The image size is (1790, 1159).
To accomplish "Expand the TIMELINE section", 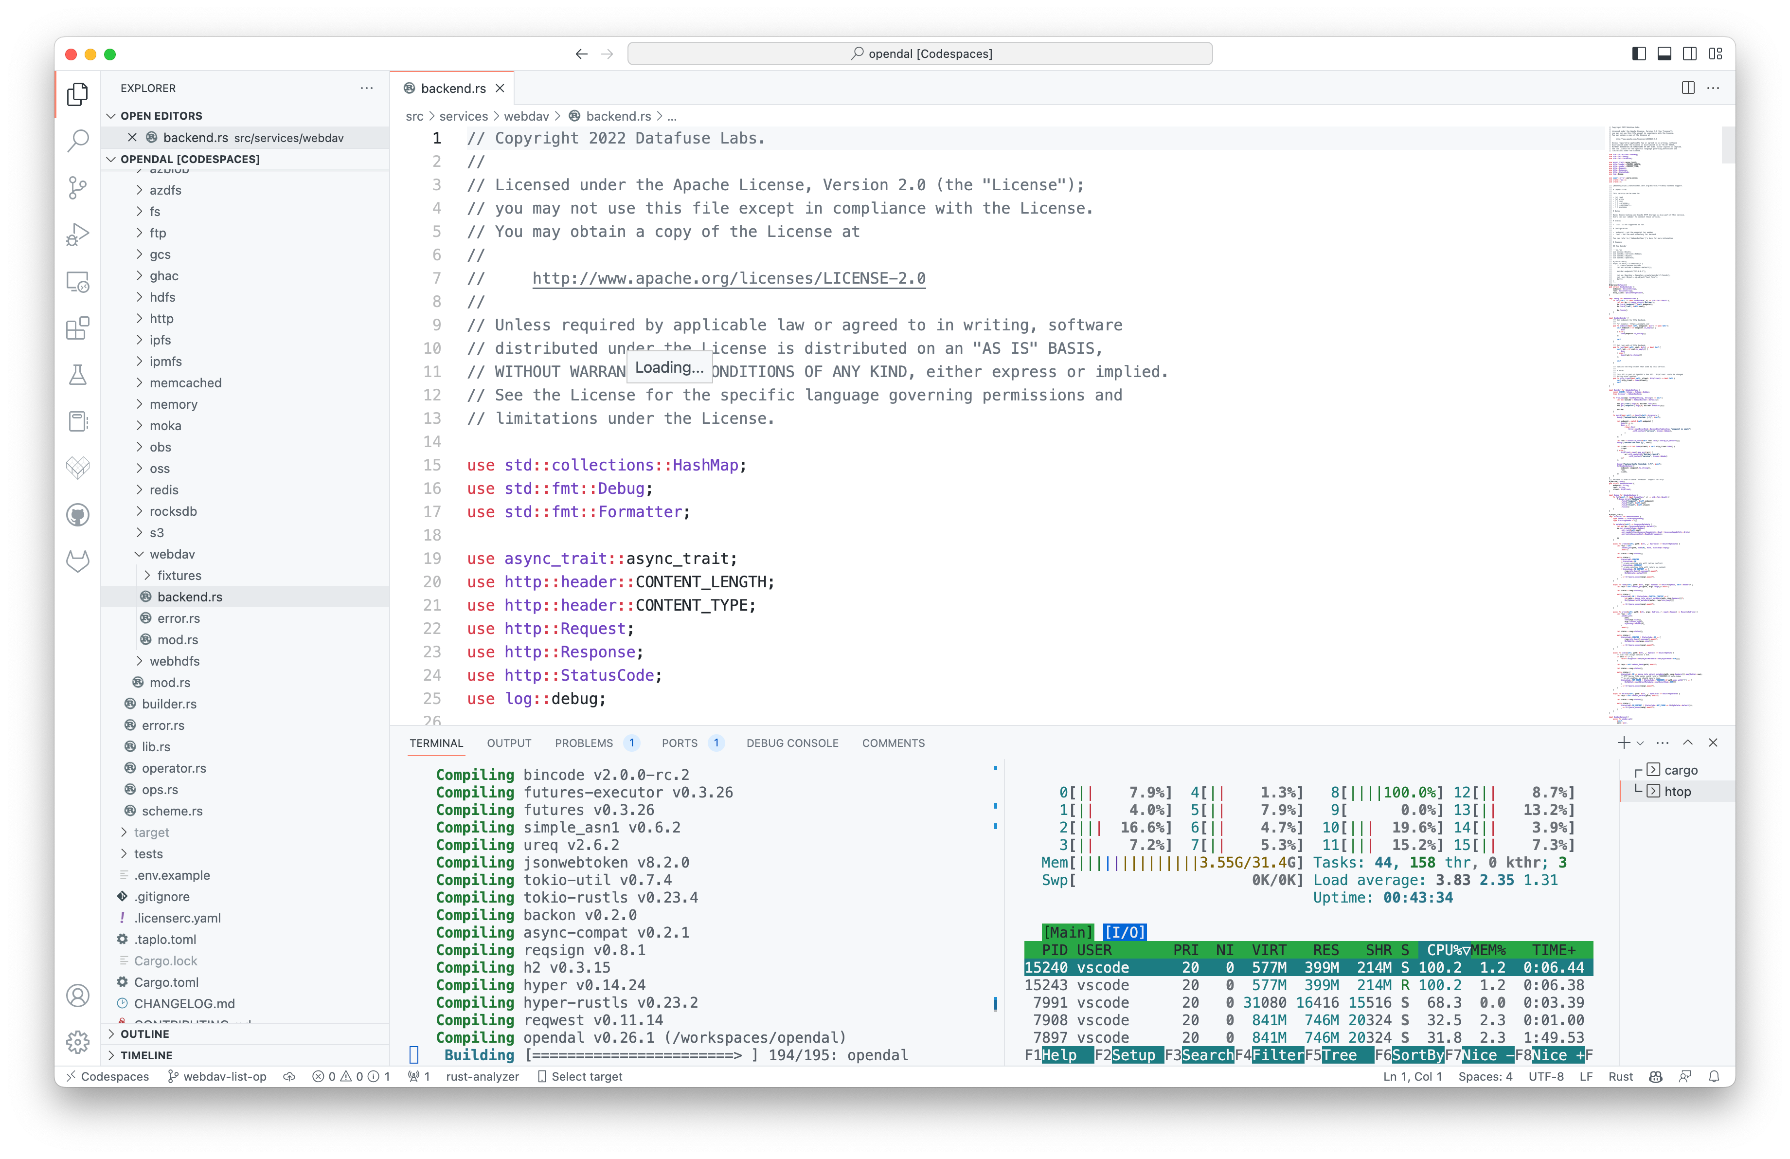I will pyautogui.click(x=146, y=1055).
